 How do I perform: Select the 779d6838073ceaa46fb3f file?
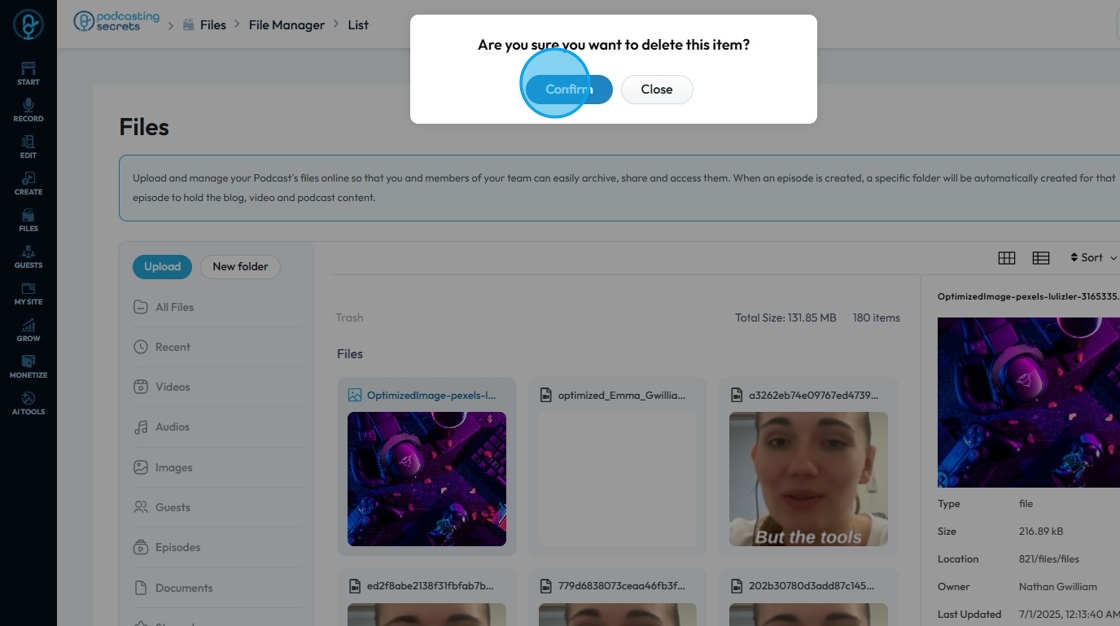tap(621, 586)
